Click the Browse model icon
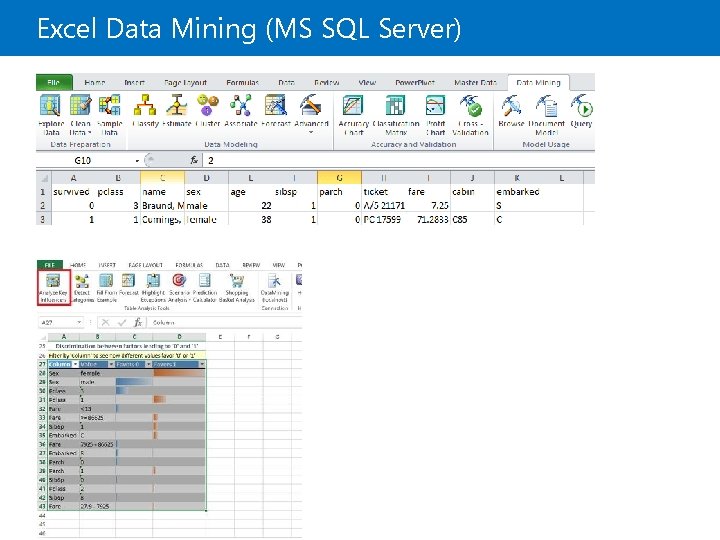The width and height of the screenshot is (720, 540). [x=511, y=111]
